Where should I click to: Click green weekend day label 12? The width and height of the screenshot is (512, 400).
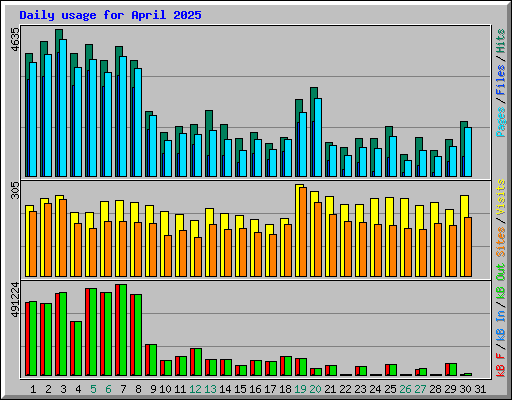pyautogui.click(x=195, y=389)
